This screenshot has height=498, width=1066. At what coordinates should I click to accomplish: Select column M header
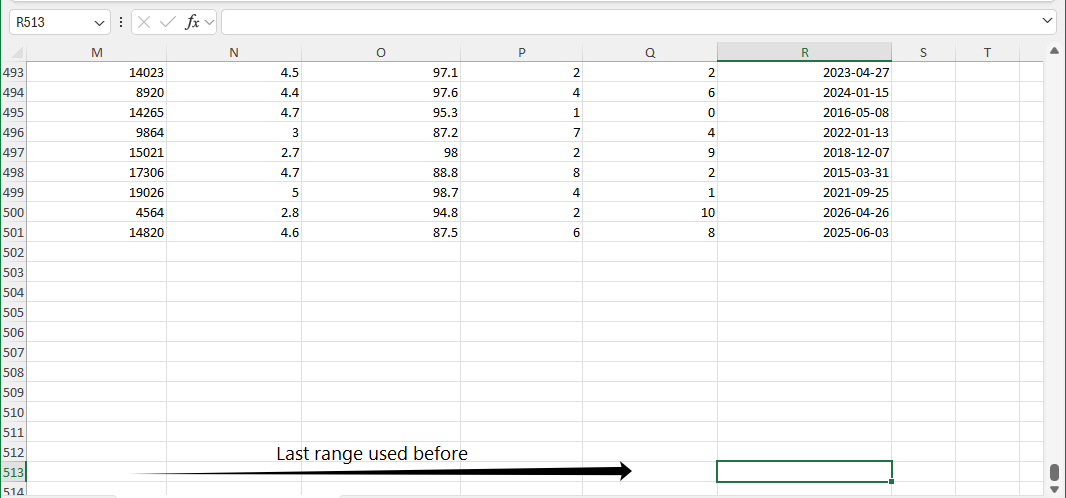97,52
